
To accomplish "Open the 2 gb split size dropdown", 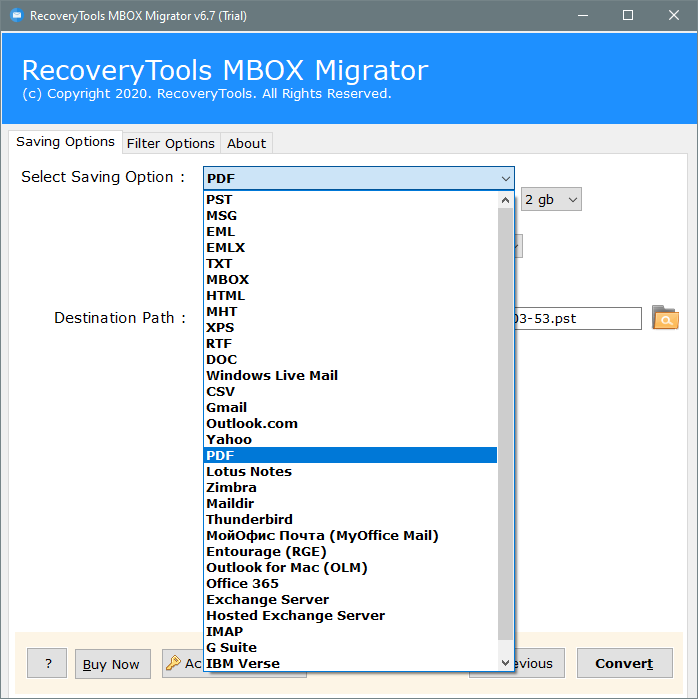I will pos(551,199).
